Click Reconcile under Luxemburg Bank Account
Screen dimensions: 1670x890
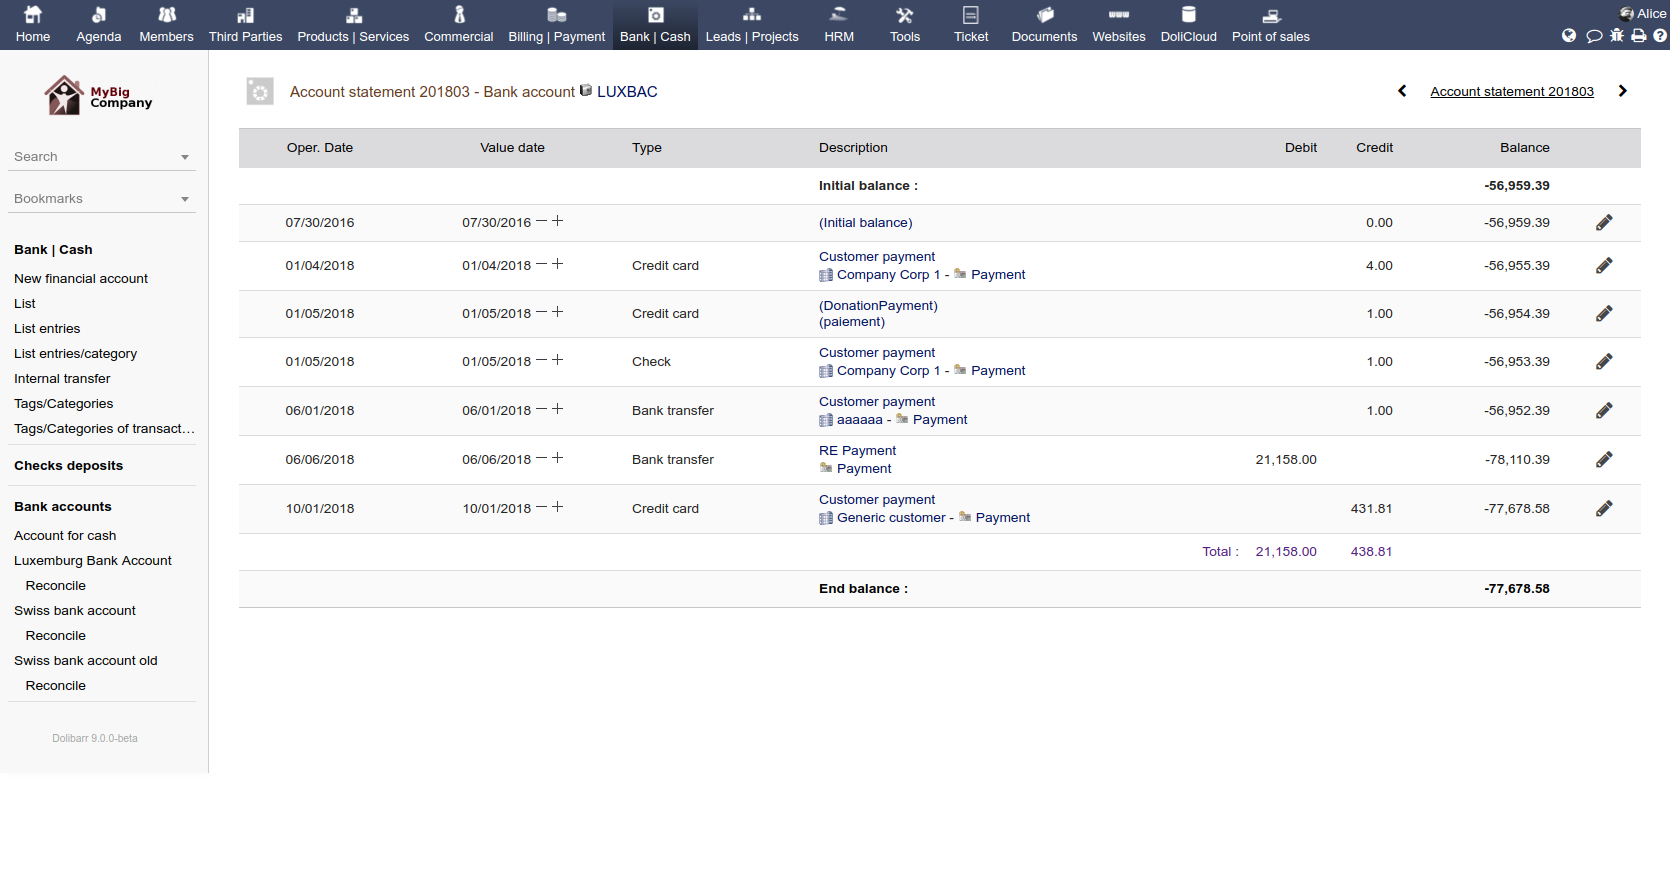(55, 585)
